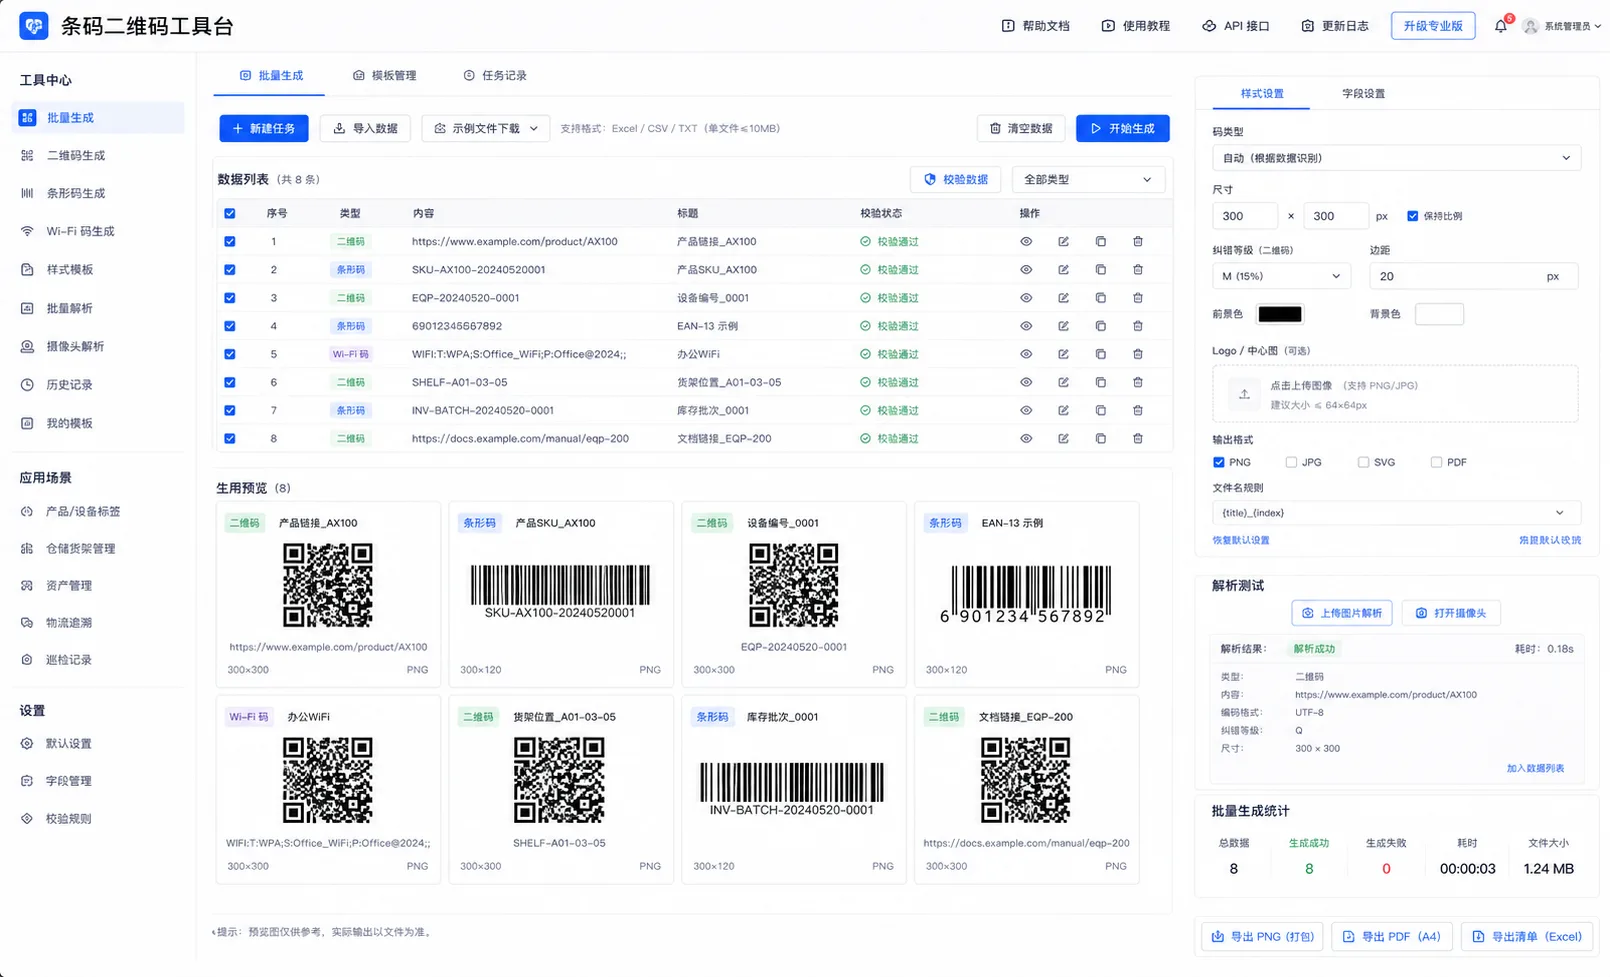The image size is (1610, 977).
Task: Click 校验数据 button
Action: coord(956,179)
